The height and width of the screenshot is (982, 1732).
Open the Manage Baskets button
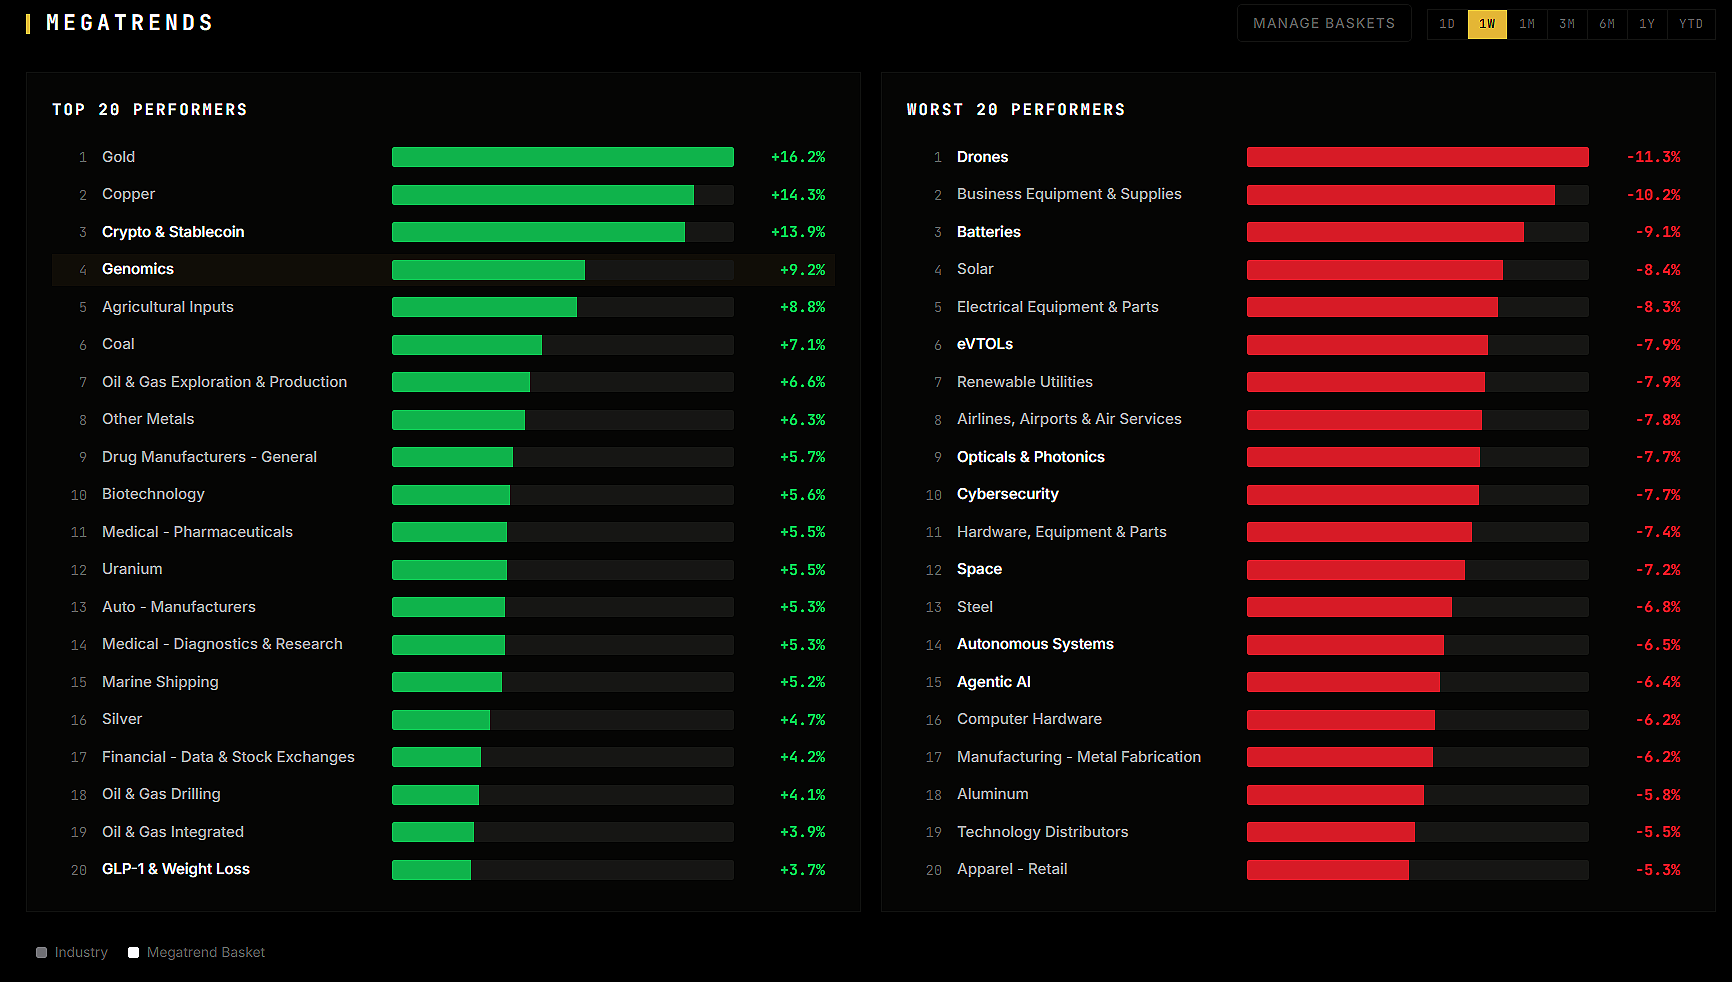click(x=1324, y=23)
